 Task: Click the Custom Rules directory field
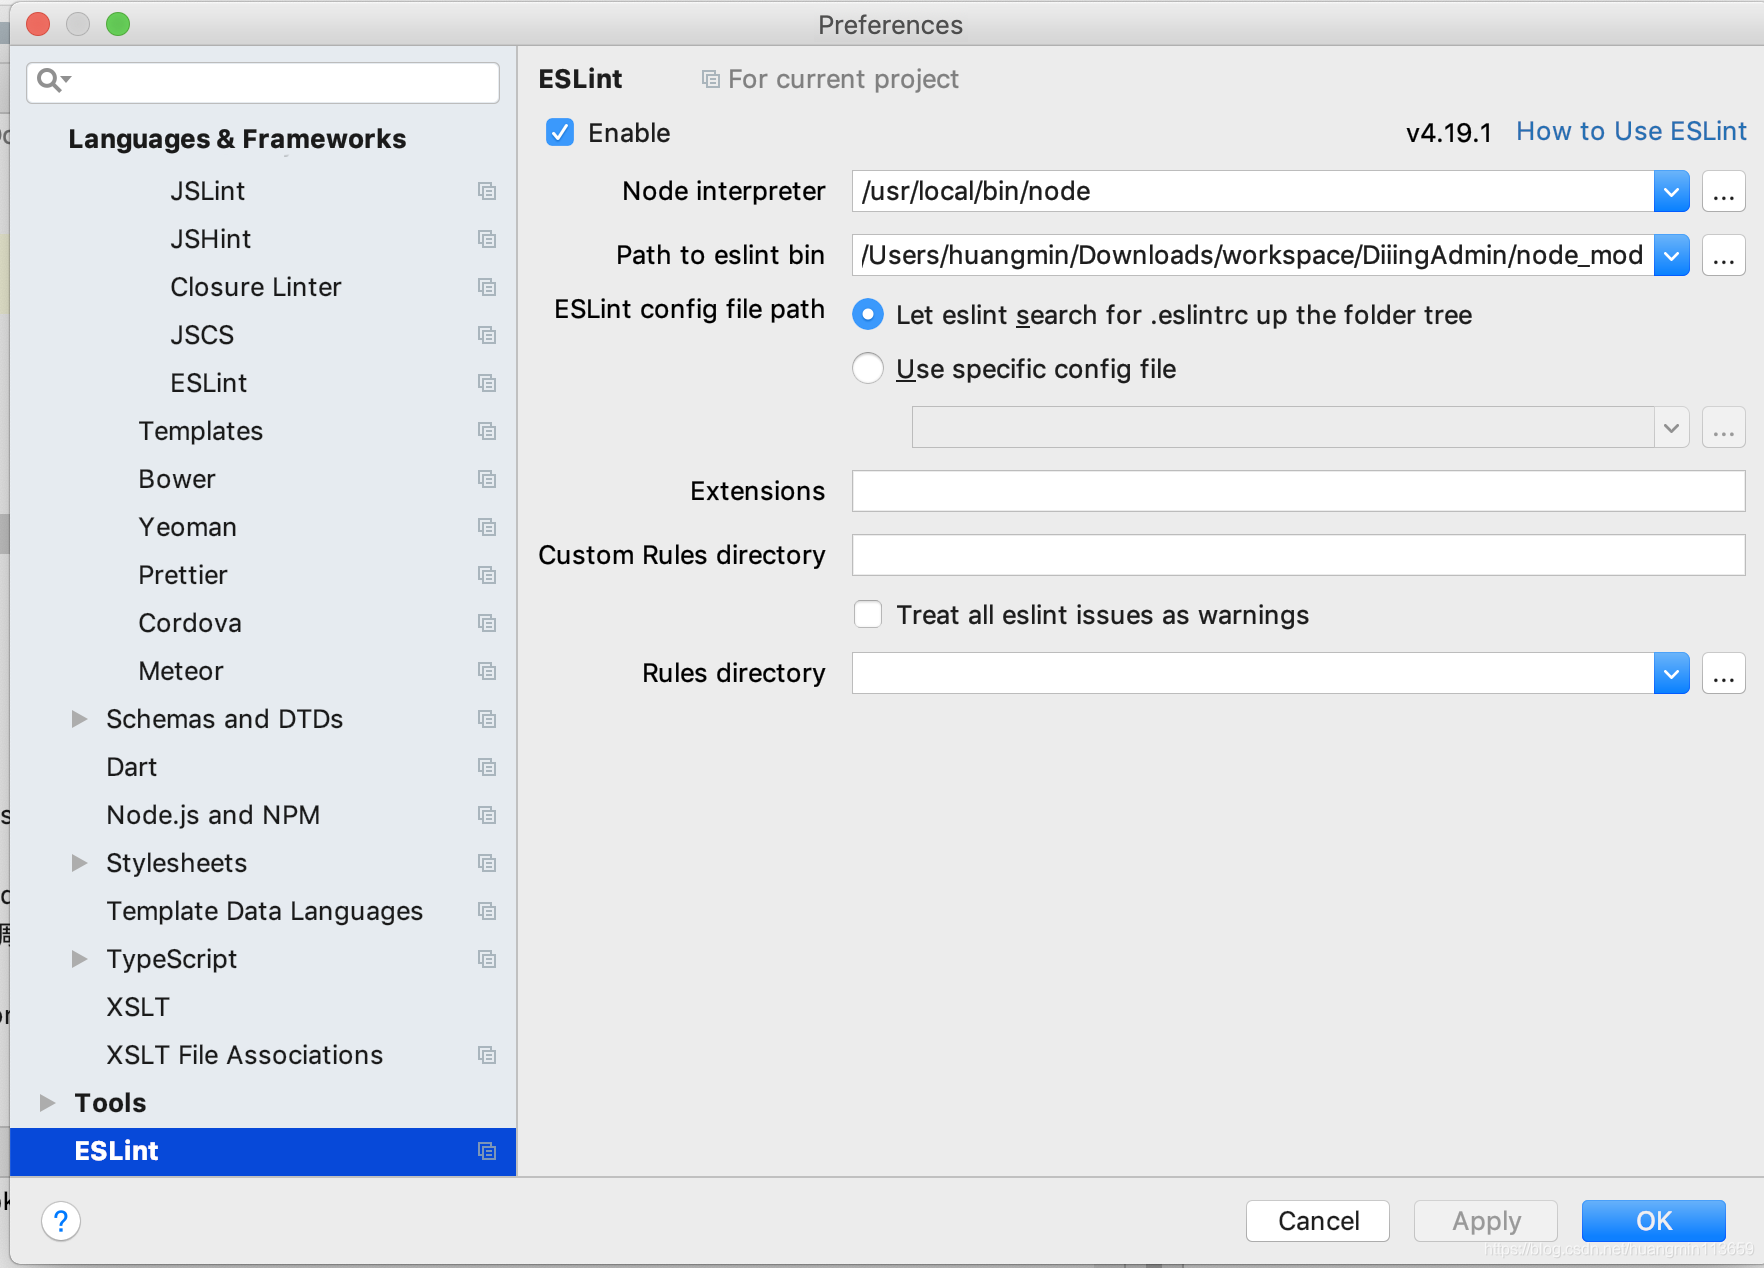1298,555
